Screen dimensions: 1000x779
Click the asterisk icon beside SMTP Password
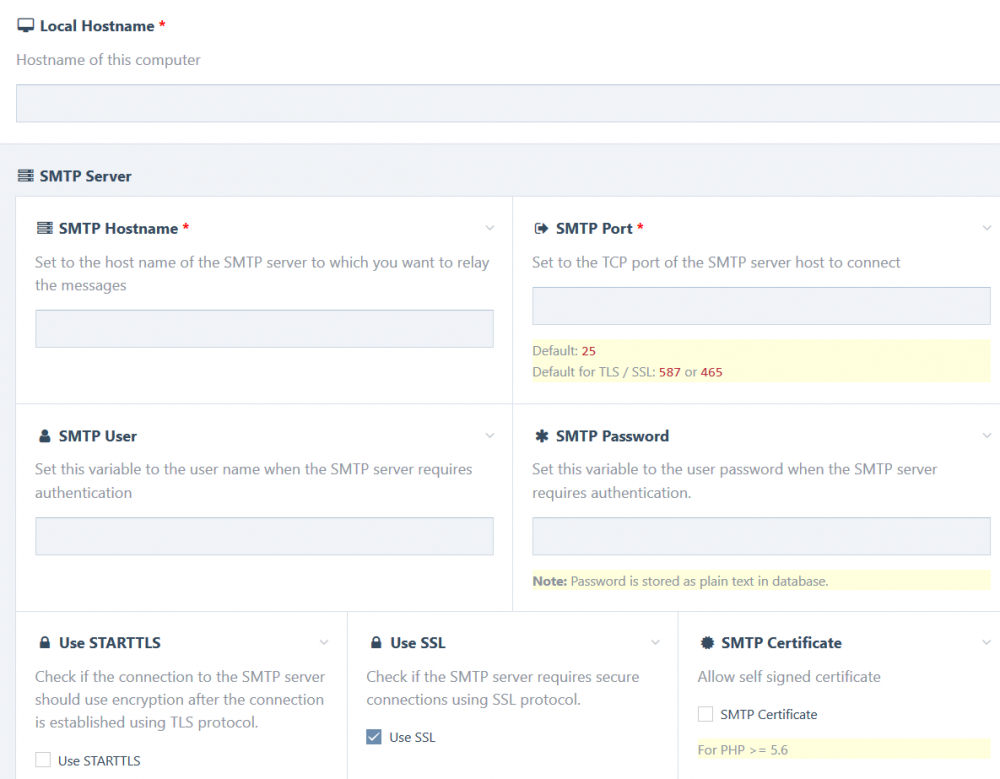[541, 436]
